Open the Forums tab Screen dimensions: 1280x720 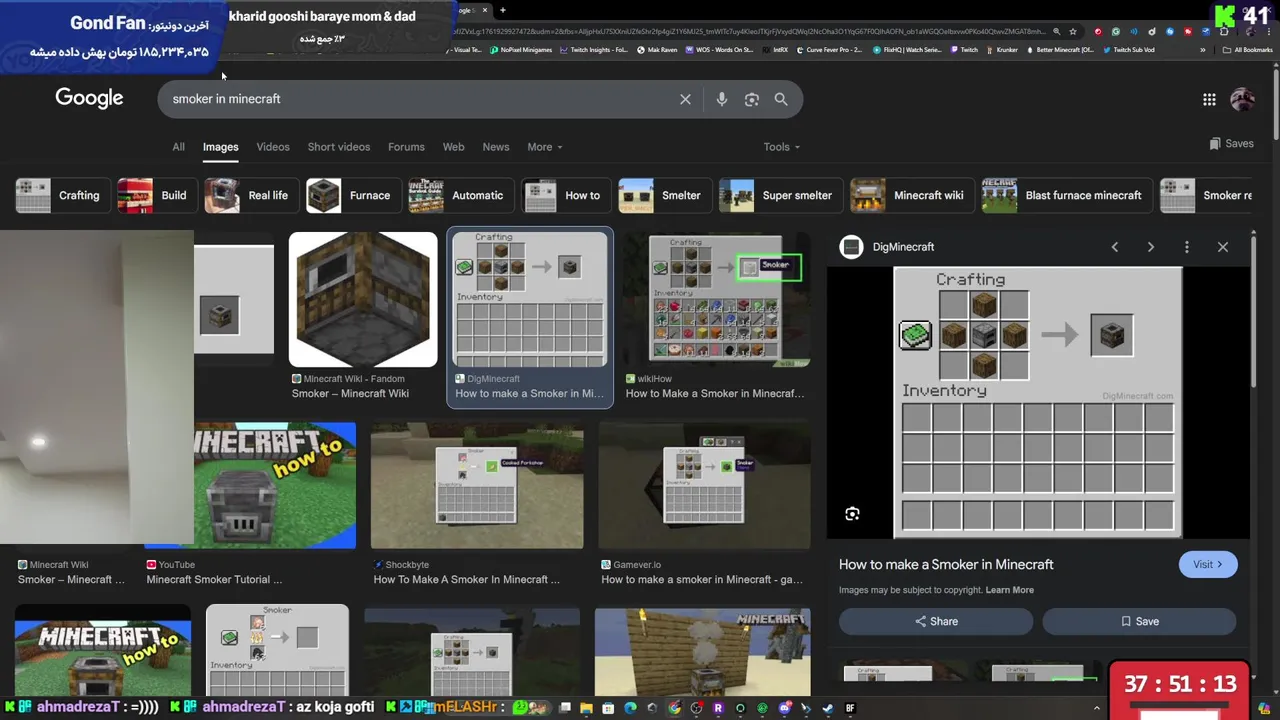pyautogui.click(x=406, y=147)
